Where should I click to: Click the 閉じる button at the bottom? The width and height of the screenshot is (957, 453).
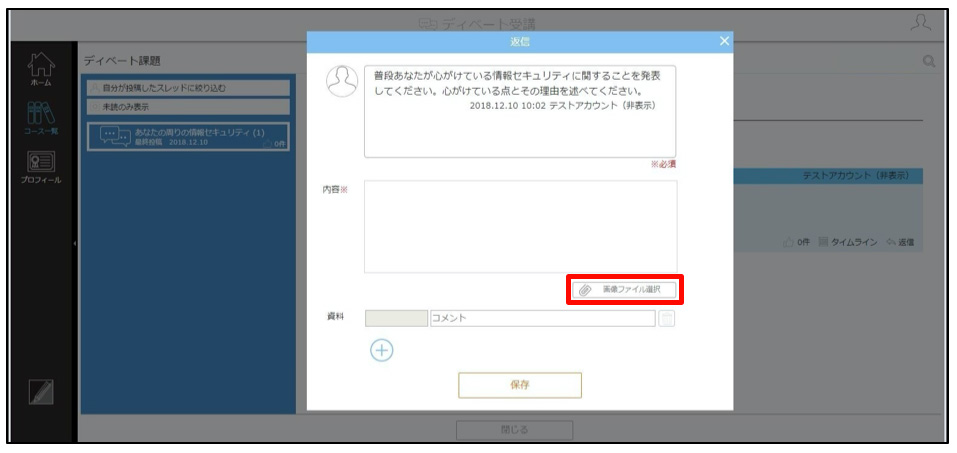pyautogui.click(x=515, y=430)
